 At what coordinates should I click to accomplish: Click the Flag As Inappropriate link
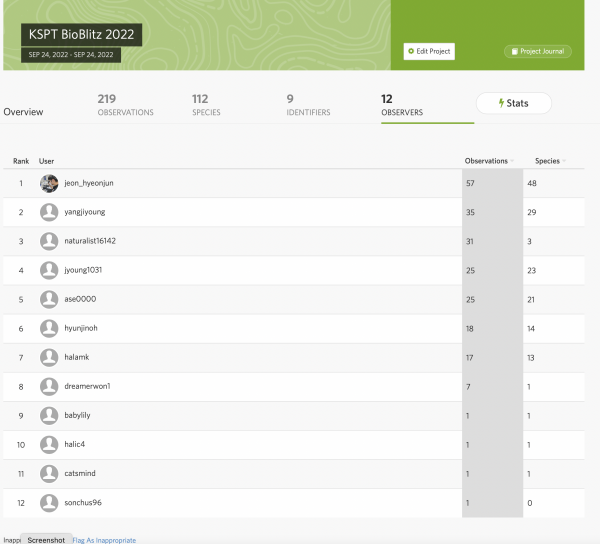[x=104, y=540]
